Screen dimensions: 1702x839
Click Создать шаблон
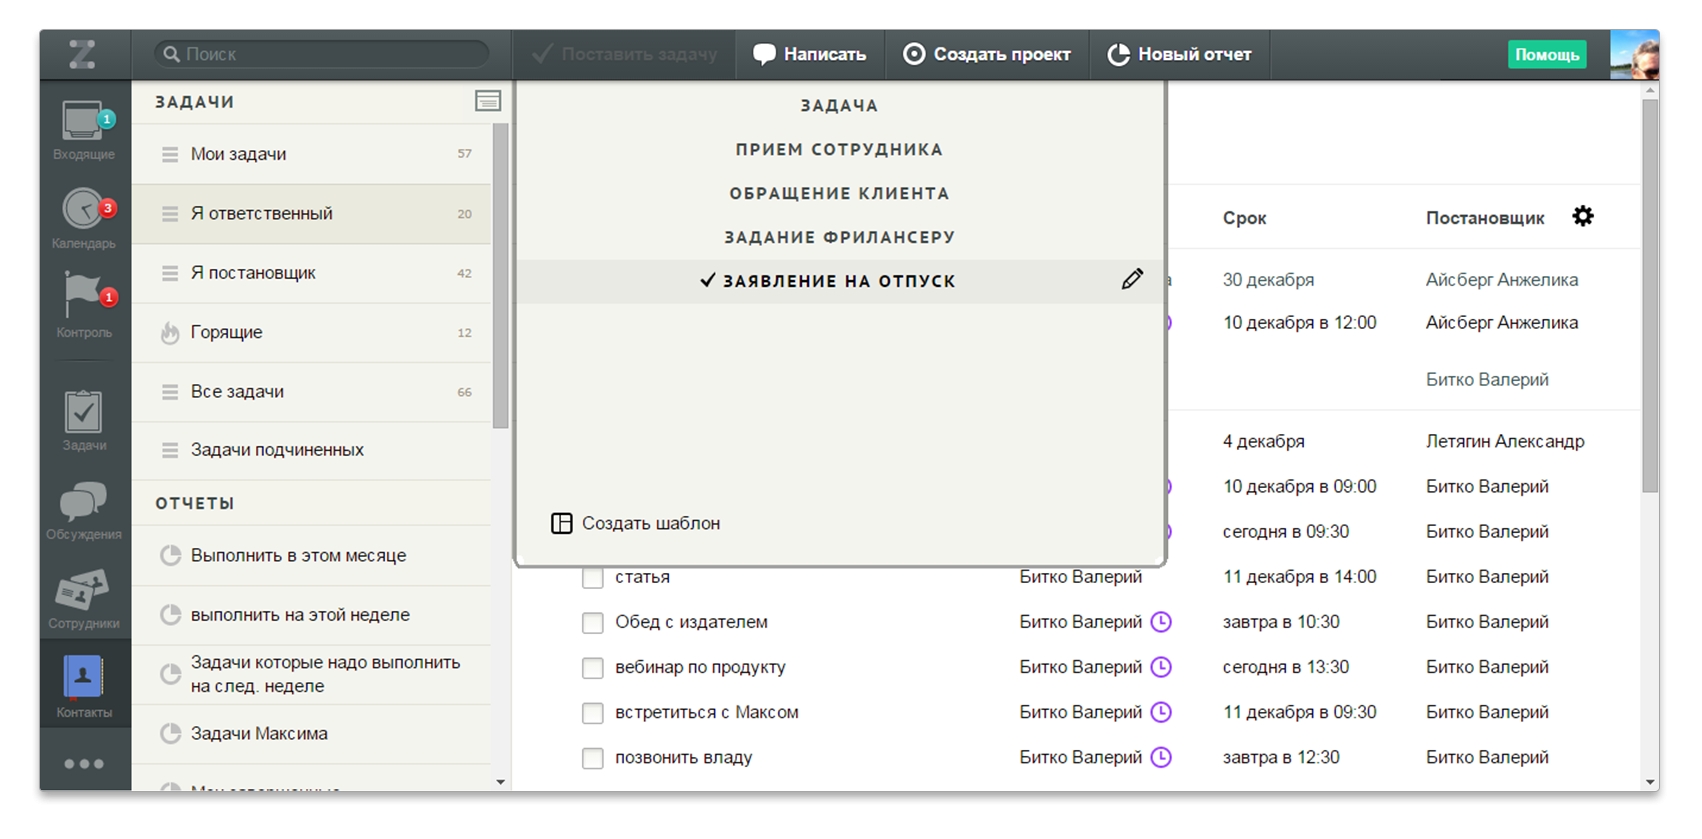click(x=636, y=523)
